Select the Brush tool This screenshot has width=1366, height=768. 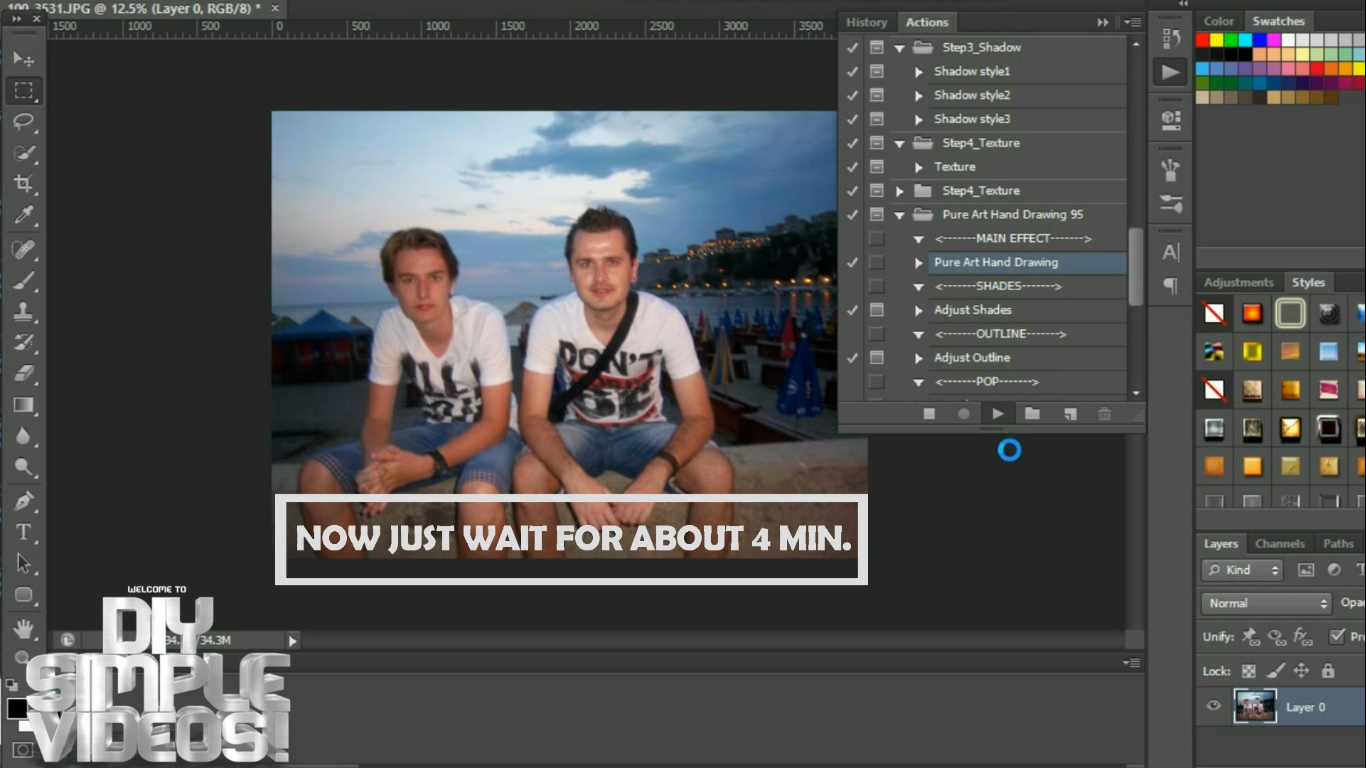(23, 280)
